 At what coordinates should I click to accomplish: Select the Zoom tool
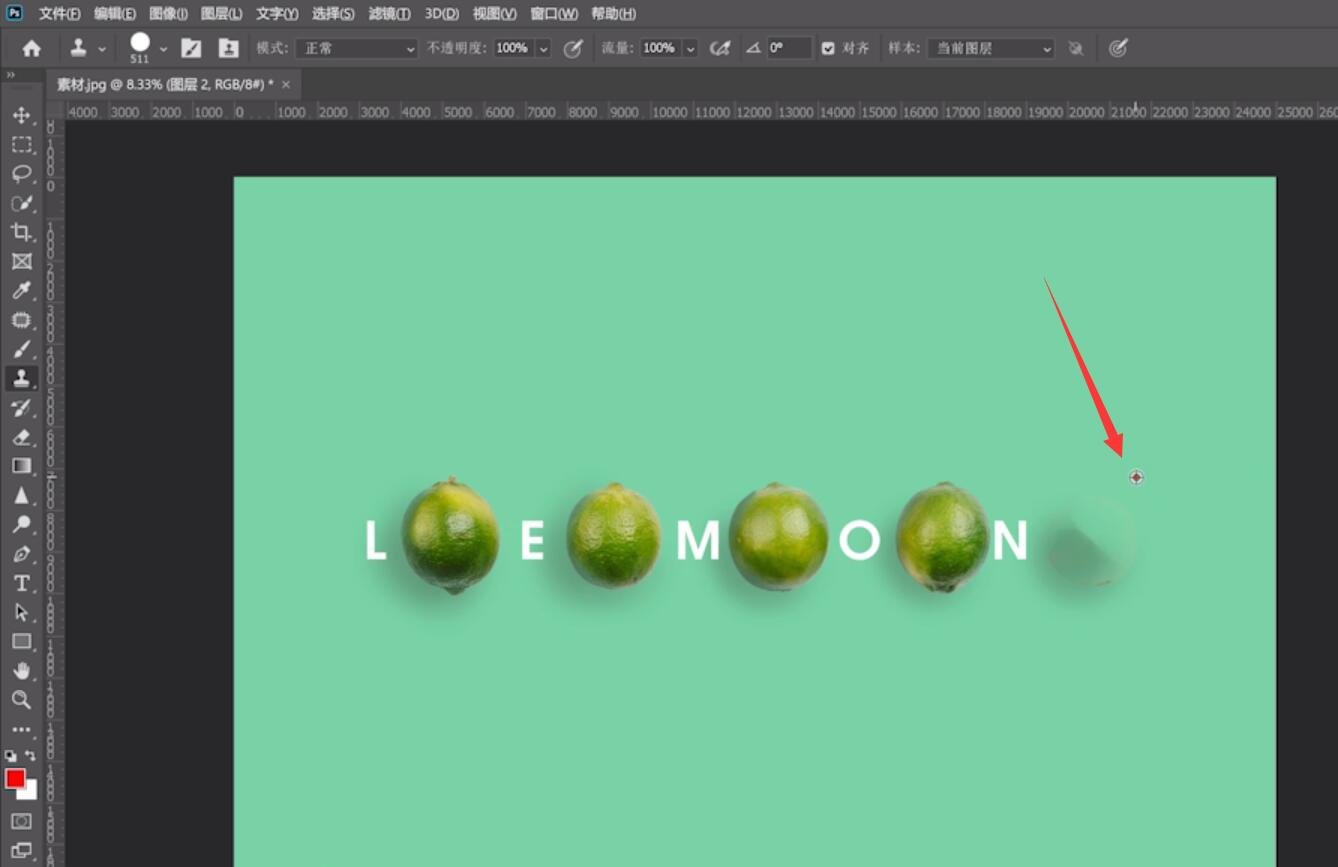click(21, 700)
